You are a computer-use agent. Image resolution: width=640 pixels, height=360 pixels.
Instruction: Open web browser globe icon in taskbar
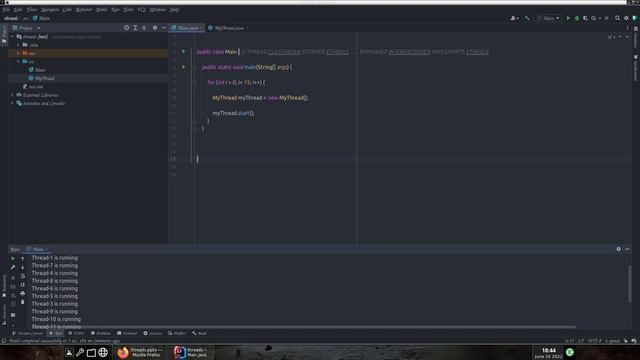(x=103, y=352)
